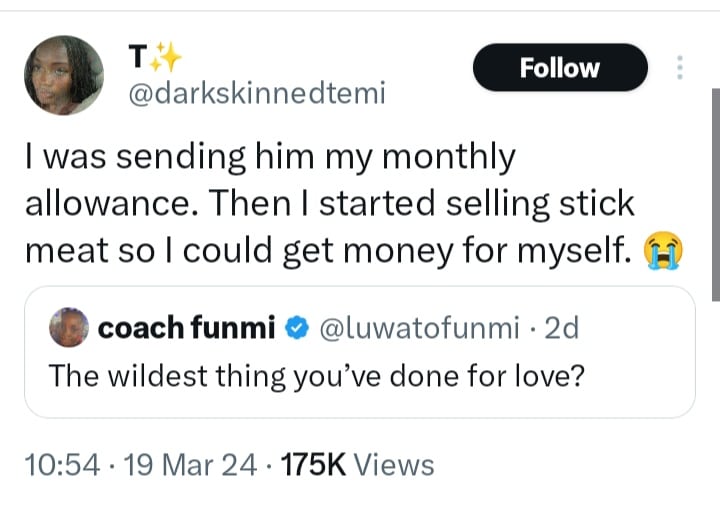Screen dimensions: 720x507
Task: Follow the @darkskinnedtemi account
Action: pyautogui.click(x=559, y=68)
